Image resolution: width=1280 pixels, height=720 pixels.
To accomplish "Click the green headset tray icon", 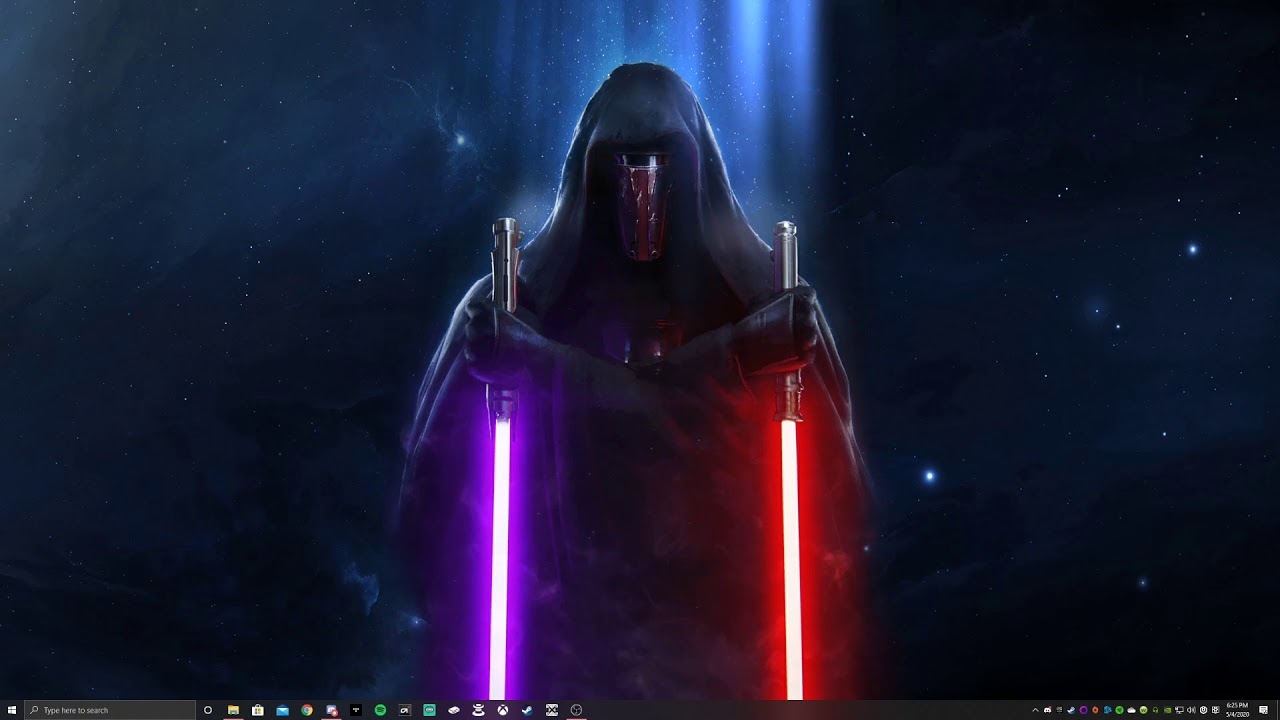I will click(1155, 710).
